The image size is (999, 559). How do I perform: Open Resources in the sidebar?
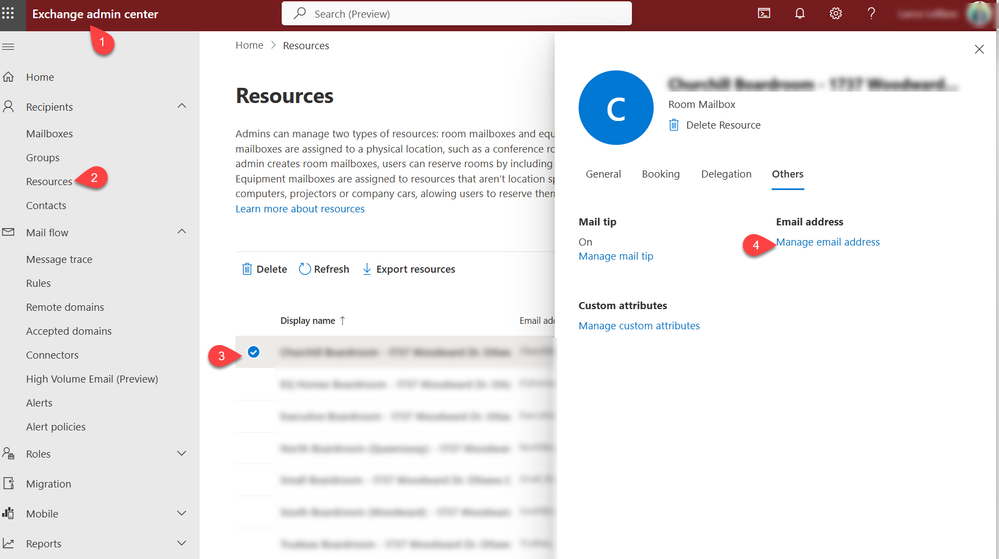pyautogui.click(x=49, y=182)
